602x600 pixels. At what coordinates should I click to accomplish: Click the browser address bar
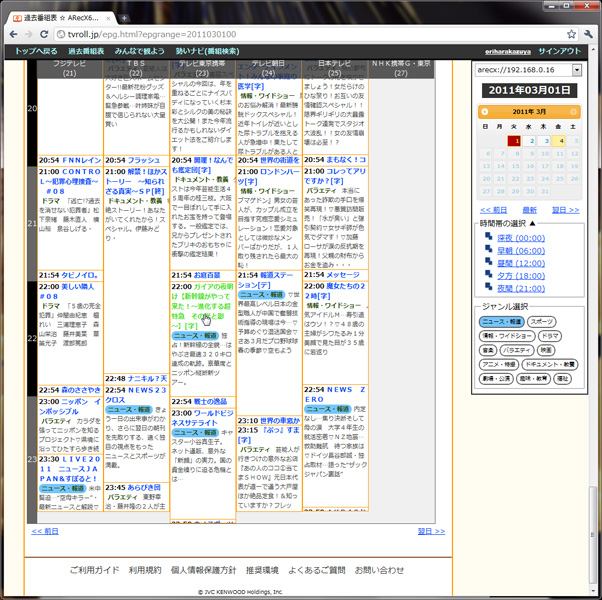coord(300,33)
